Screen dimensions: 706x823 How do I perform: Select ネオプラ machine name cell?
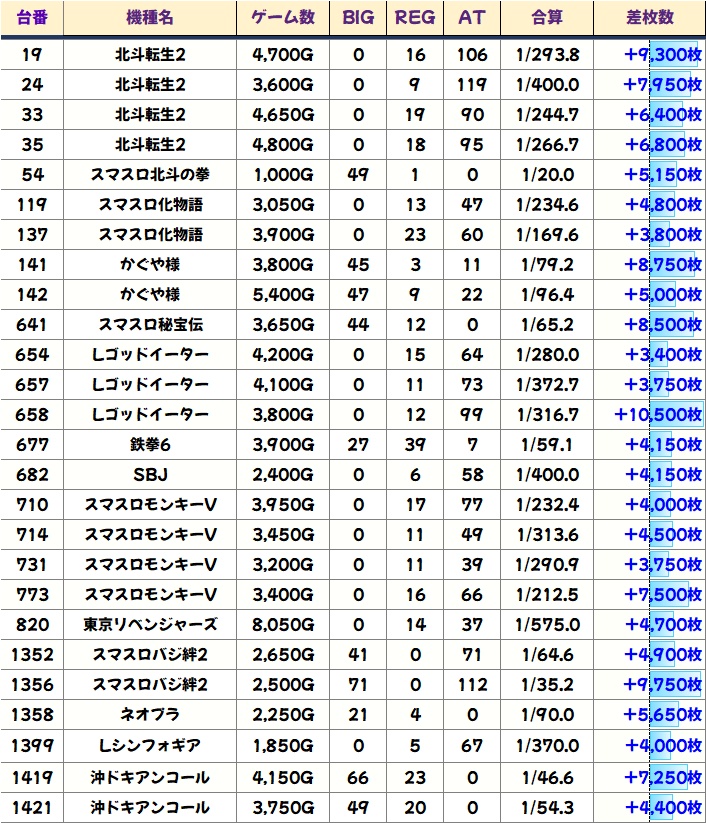pos(150,715)
